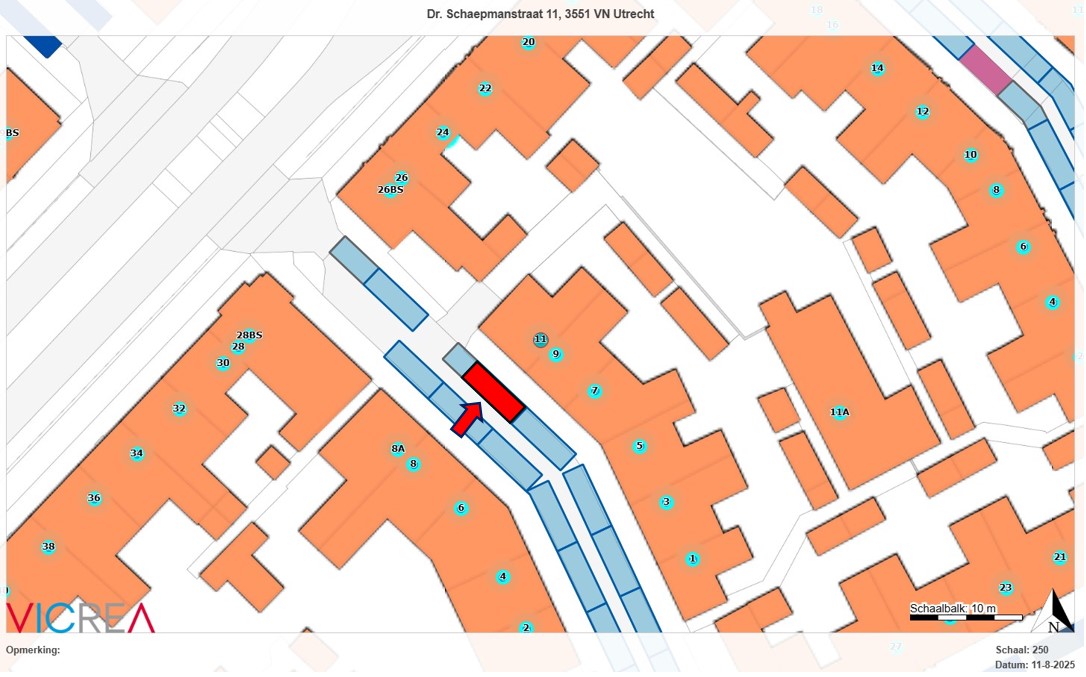
Task: Click the marker labeled 26BS
Action: point(390,190)
